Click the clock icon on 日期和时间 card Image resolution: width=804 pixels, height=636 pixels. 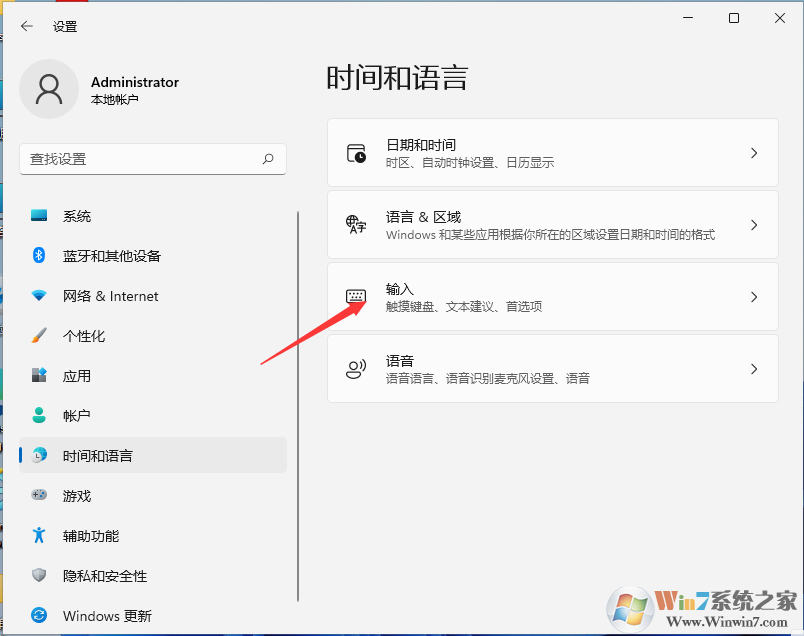(356, 153)
